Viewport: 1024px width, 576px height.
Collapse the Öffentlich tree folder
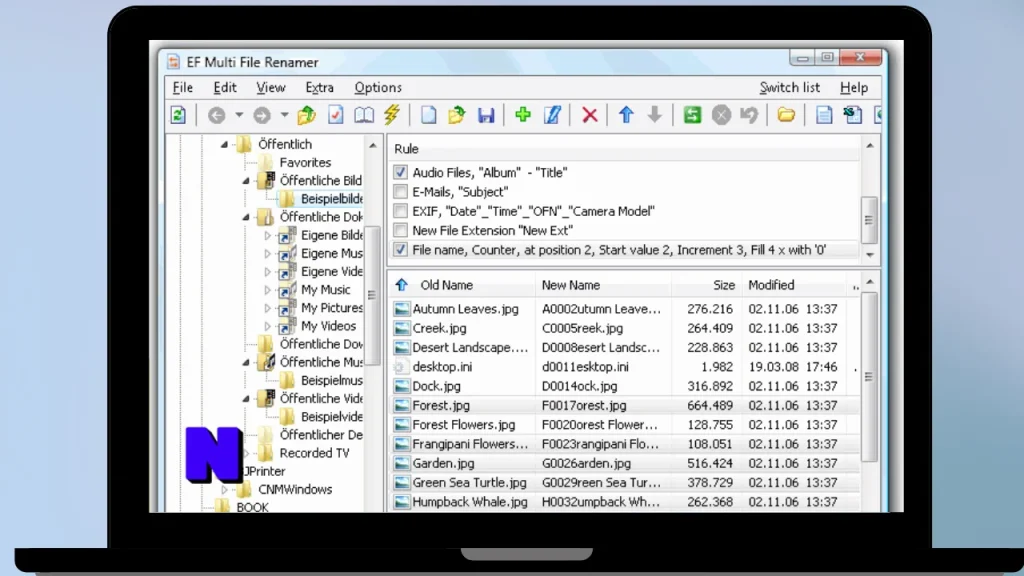[x=225, y=144]
